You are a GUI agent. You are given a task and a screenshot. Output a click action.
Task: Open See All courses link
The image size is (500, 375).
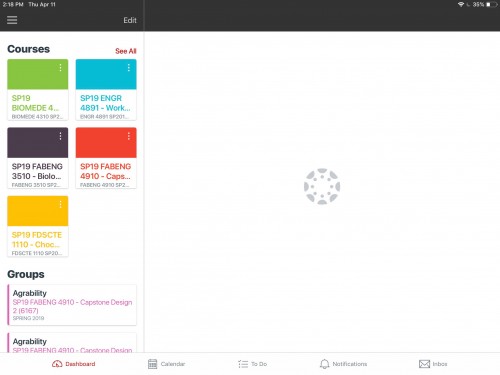126,51
